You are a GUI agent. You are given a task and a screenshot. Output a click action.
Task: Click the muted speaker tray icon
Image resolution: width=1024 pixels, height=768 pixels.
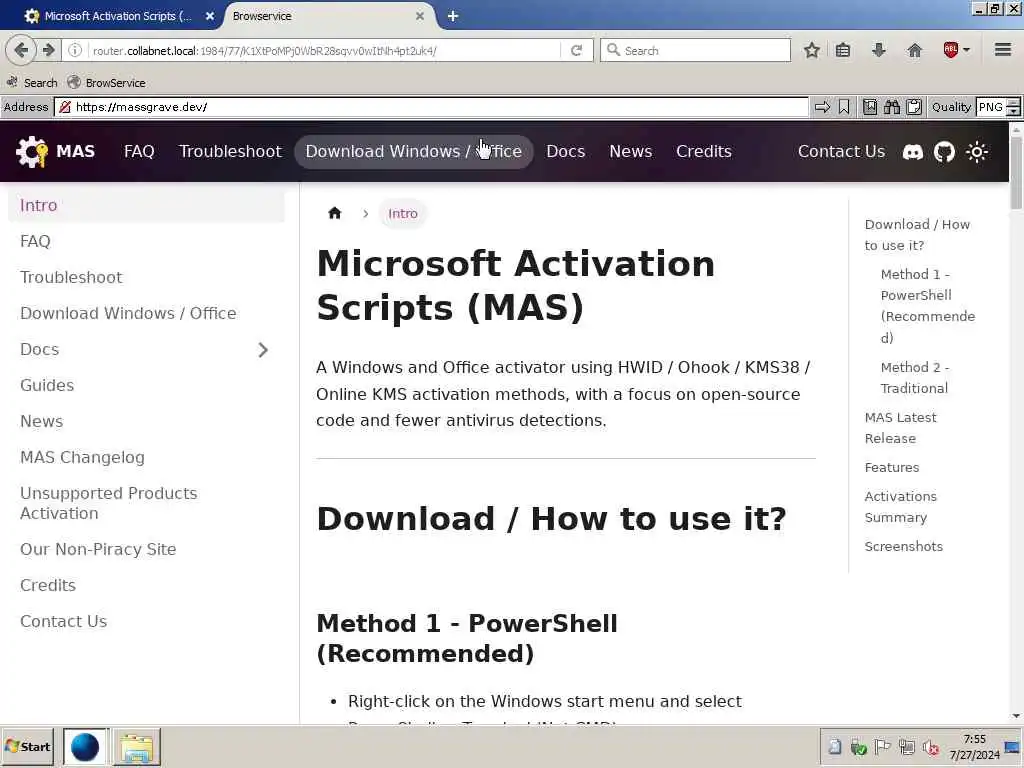pyautogui.click(x=931, y=747)
